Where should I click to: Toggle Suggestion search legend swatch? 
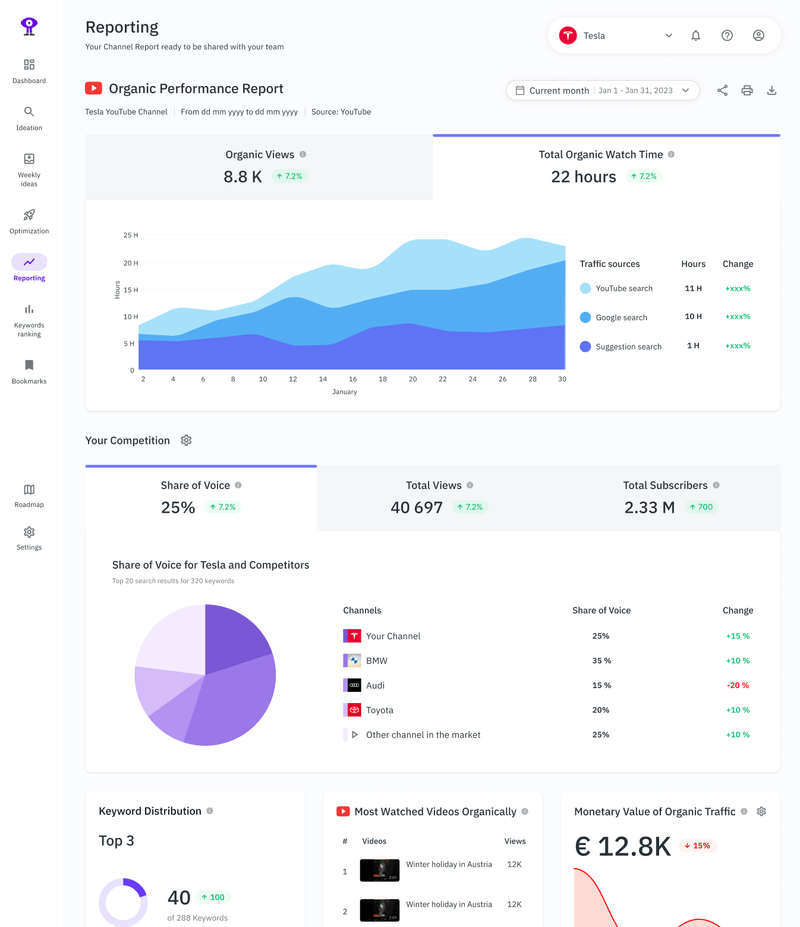click(x=585, y=346)
